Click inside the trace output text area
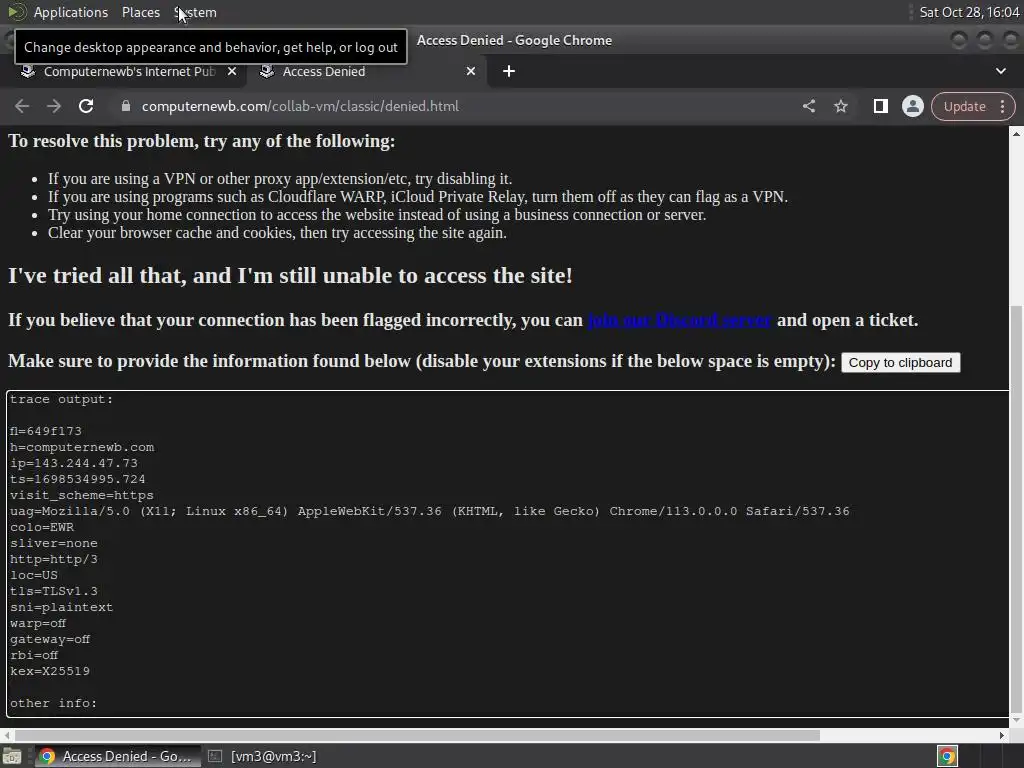This screenshot has height=768, width=1024. 508,554
